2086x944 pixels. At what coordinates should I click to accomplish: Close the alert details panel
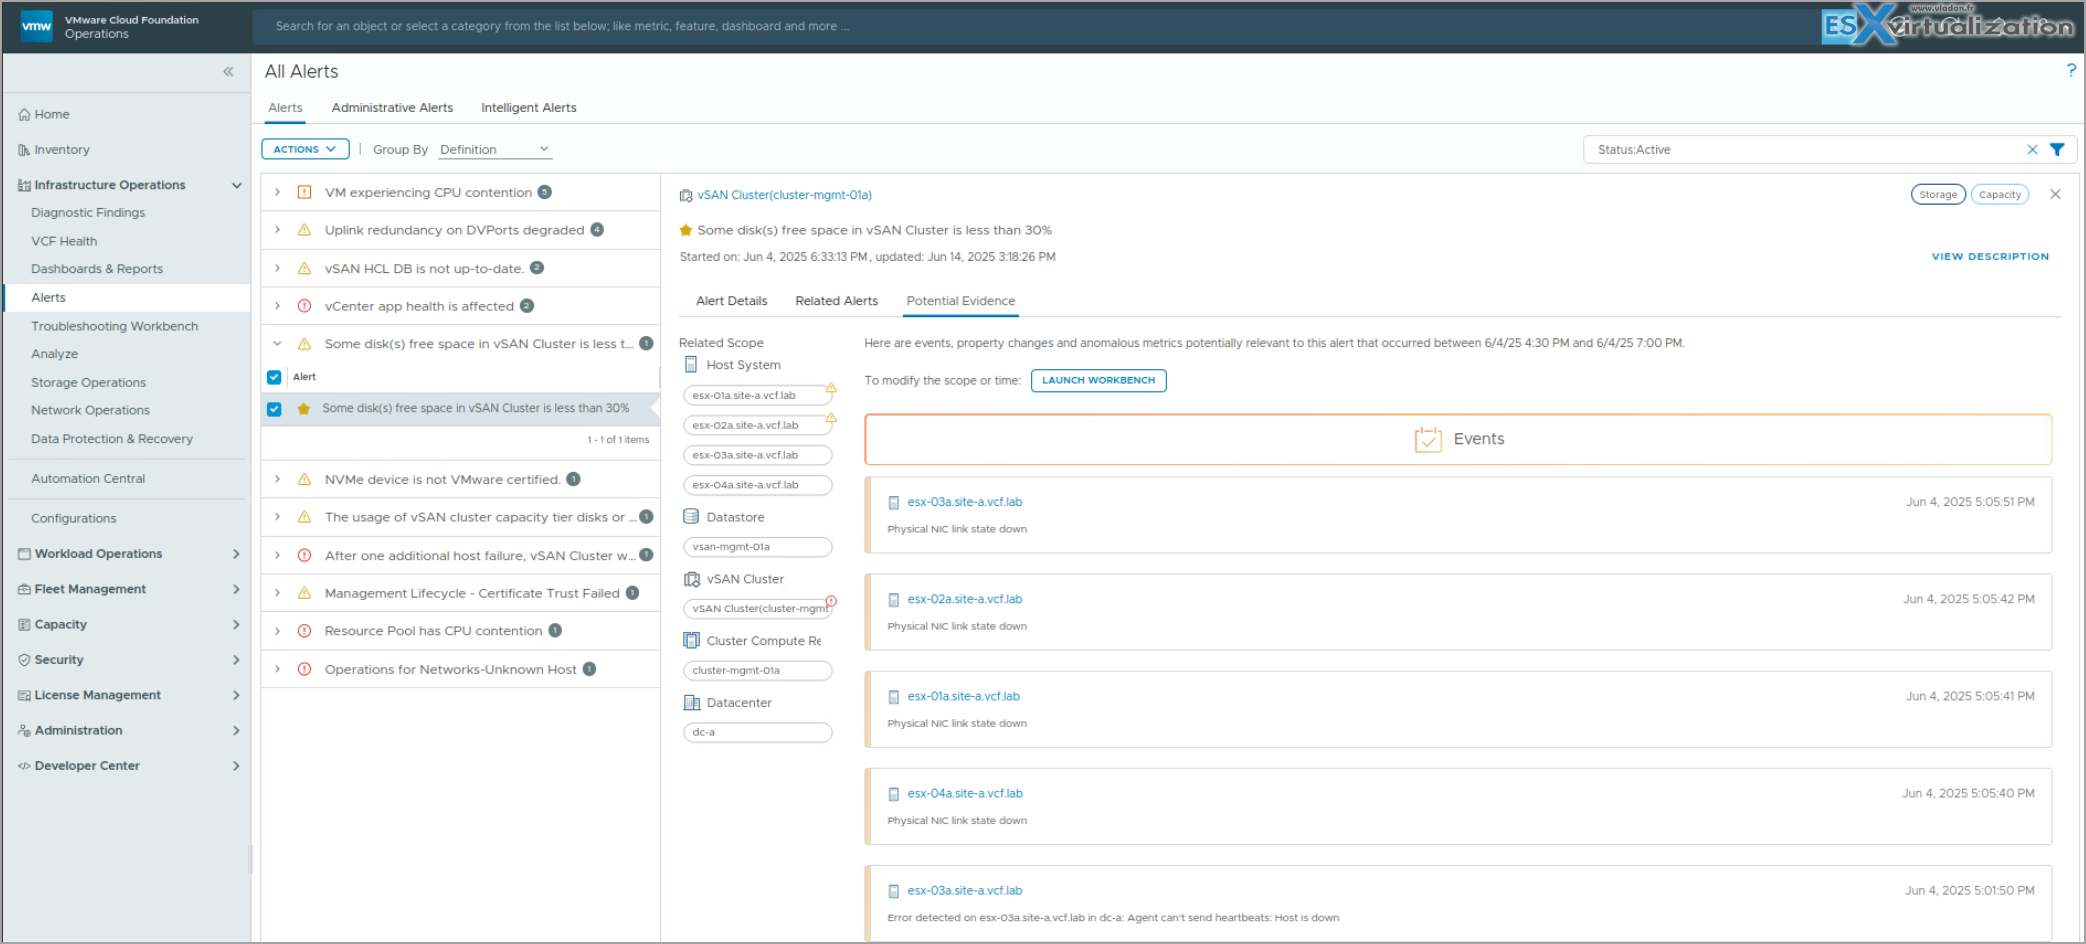tap(2055, 194)
